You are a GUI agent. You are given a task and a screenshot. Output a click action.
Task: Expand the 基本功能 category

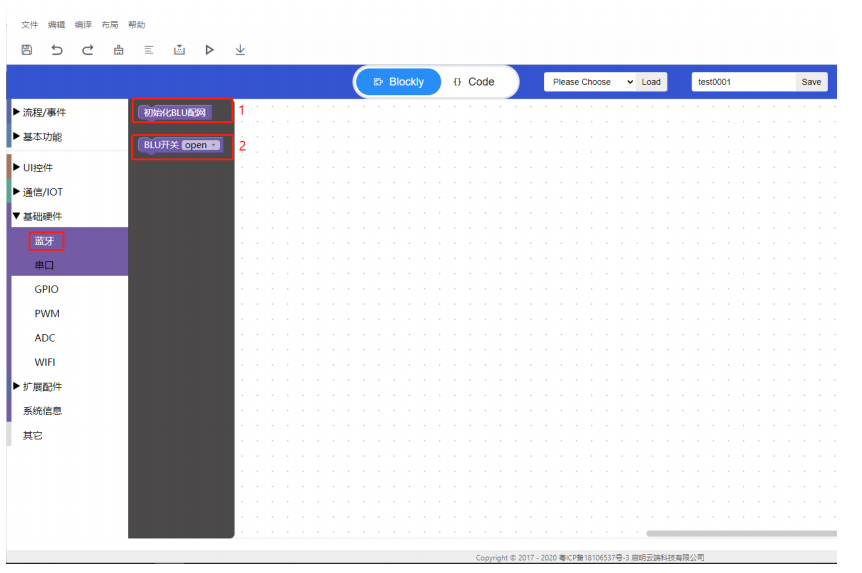69,136
